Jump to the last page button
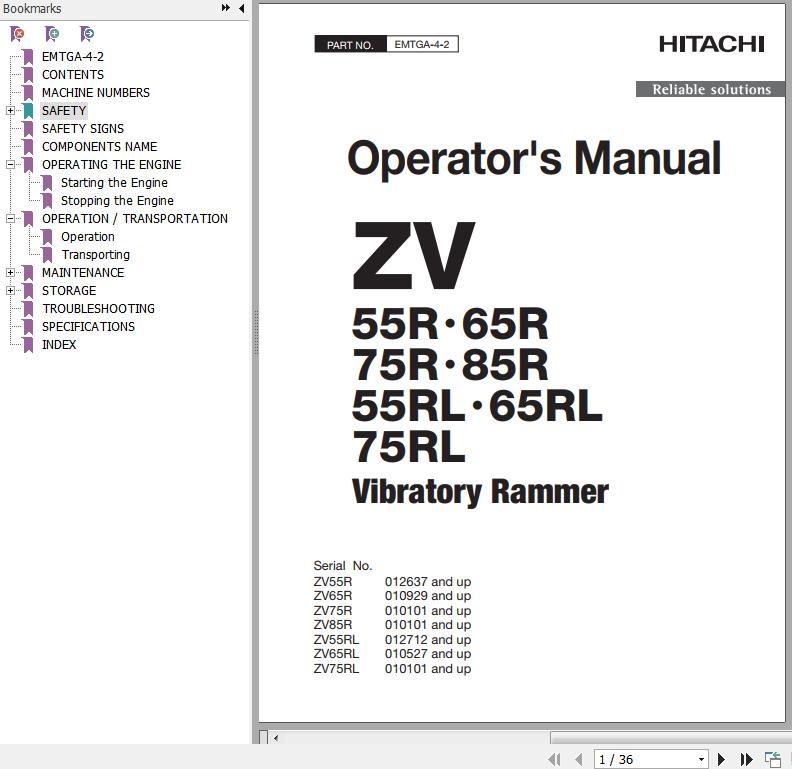This screenshot has width=792, height=769. click(746, 759)
